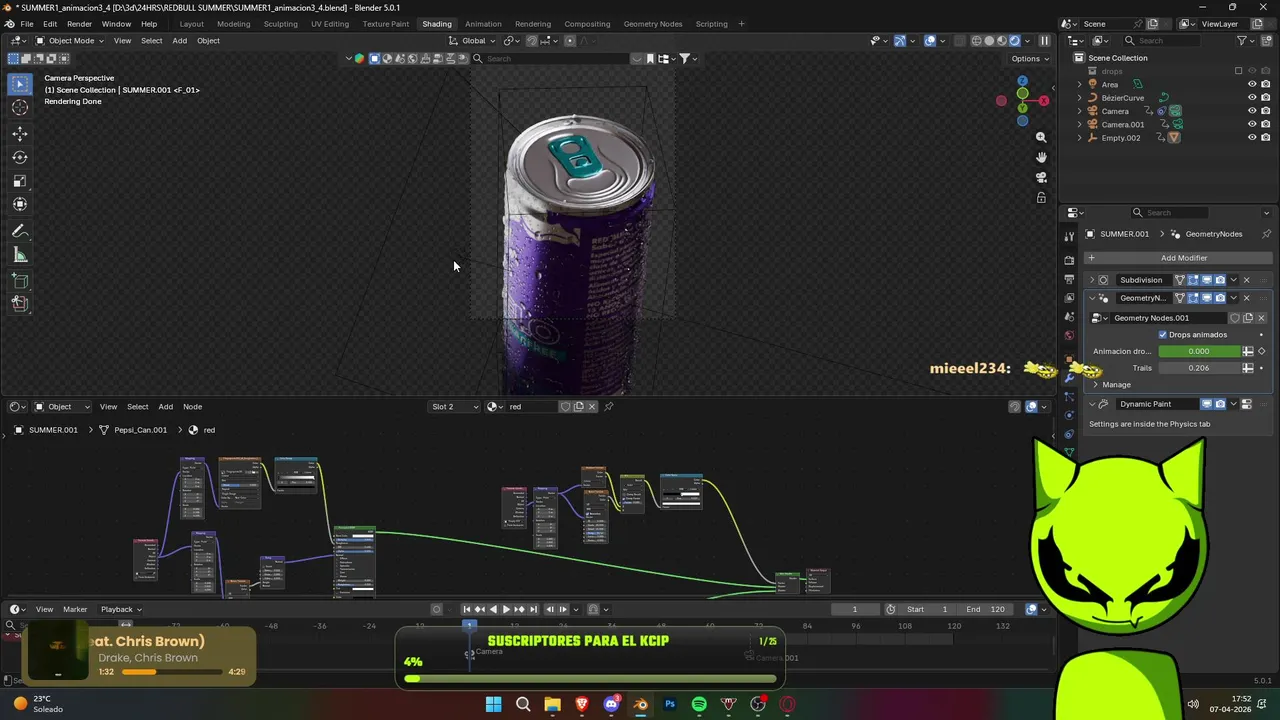Select the Add Cube tool

(x=20, y=281)
